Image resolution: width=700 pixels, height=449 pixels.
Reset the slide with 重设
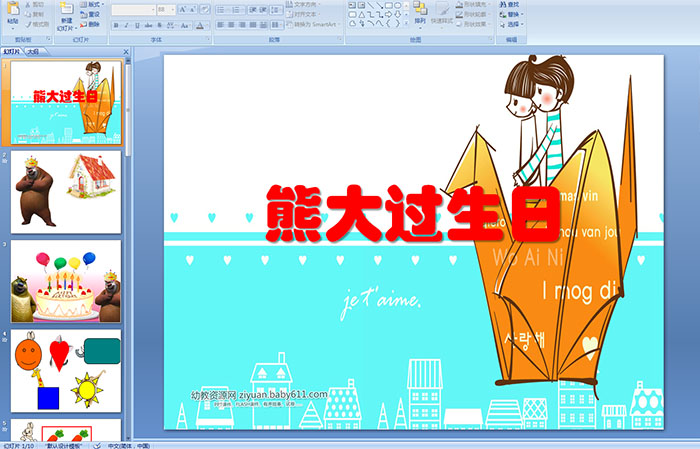click(x=90, y=14)
